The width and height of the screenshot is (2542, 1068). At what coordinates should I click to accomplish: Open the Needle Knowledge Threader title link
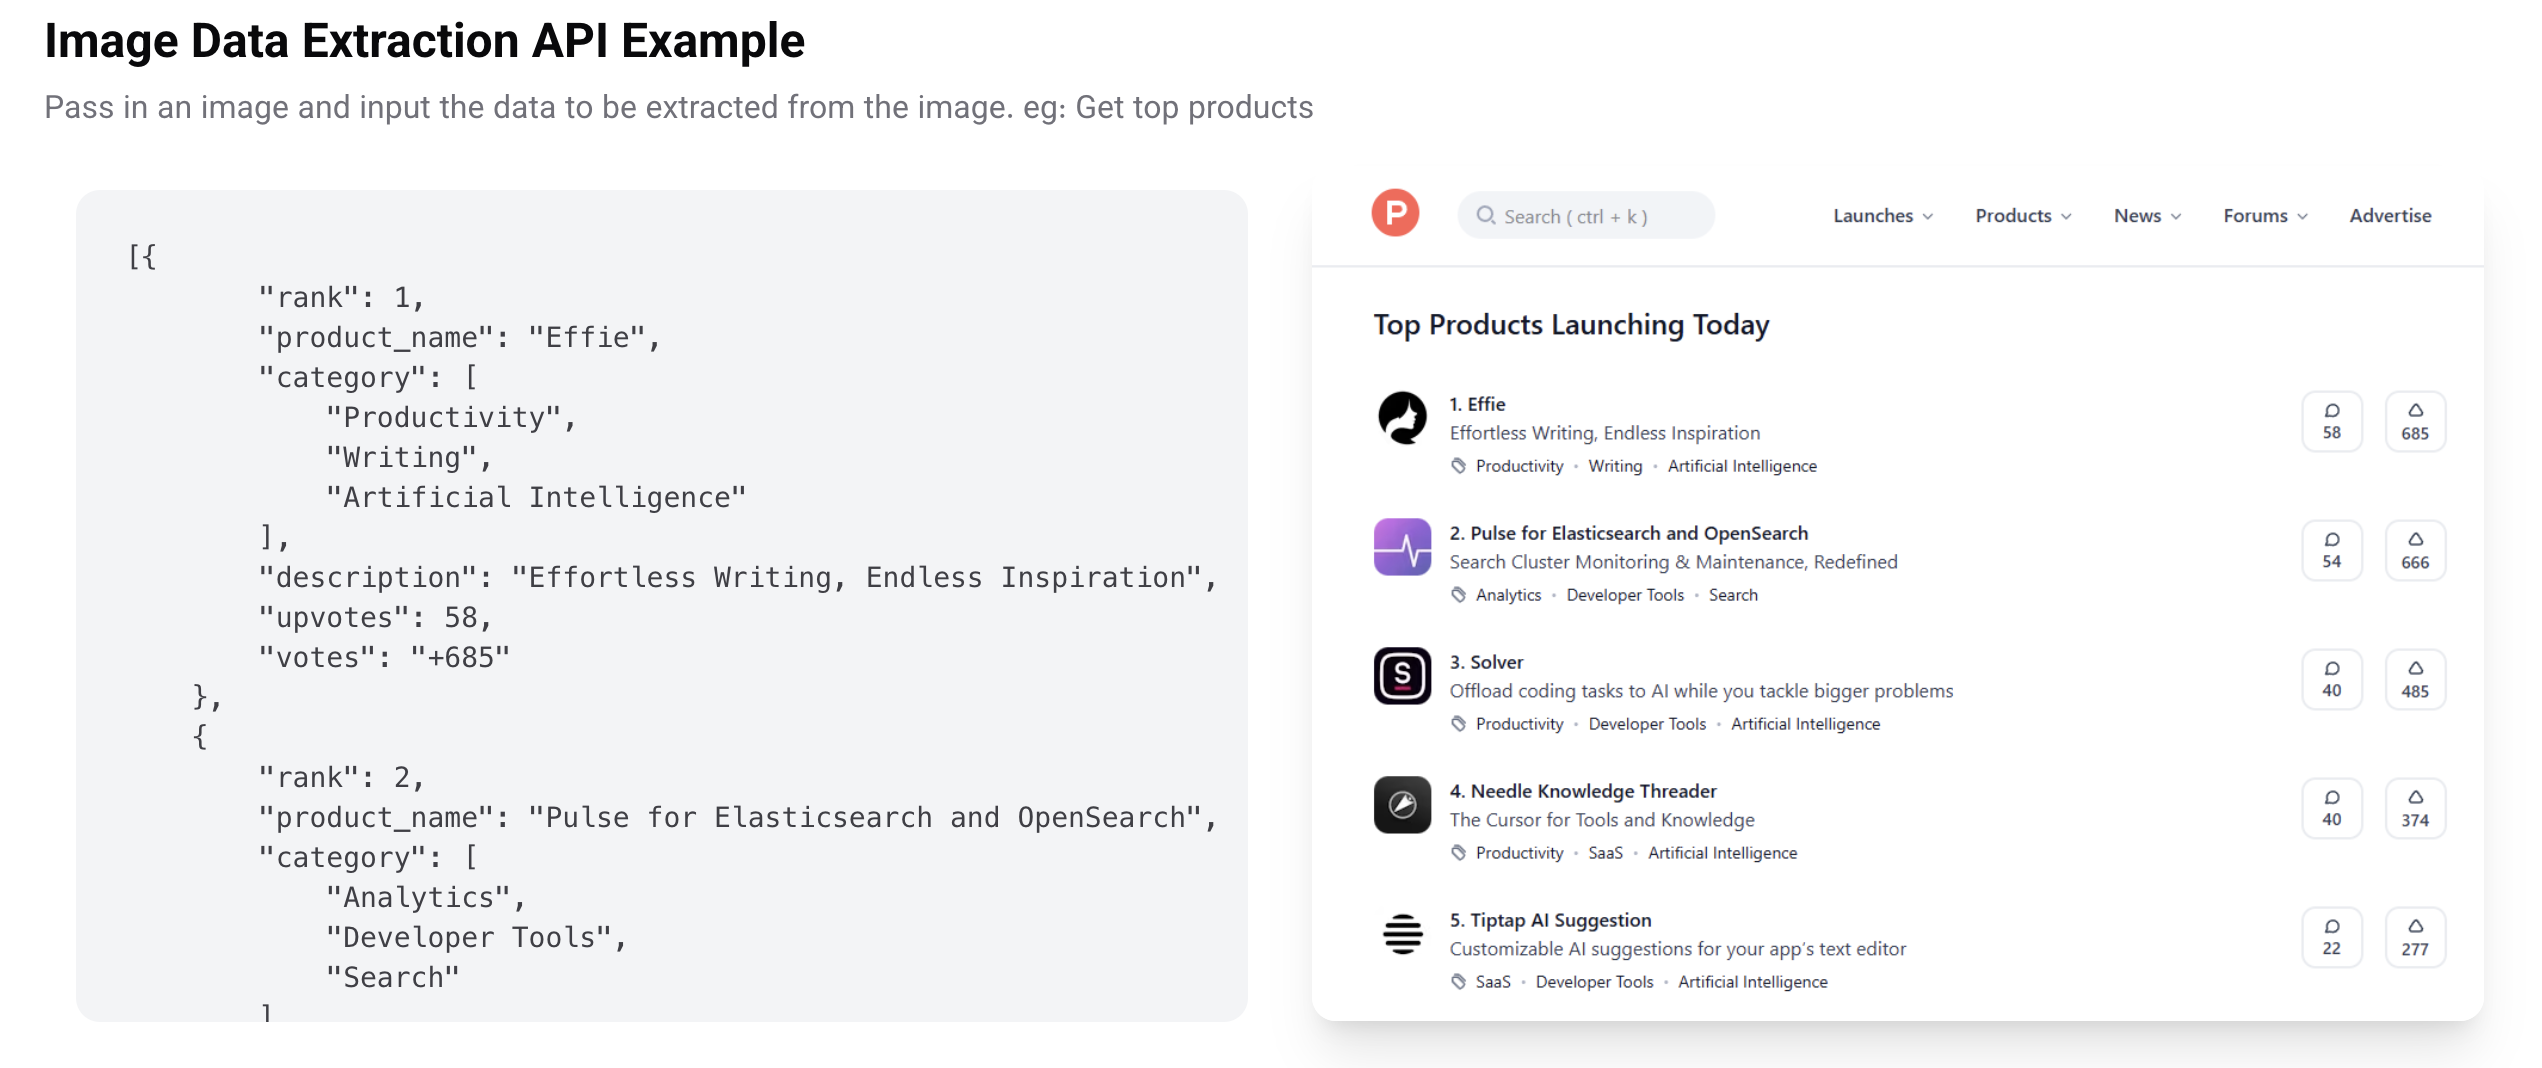tap(1592, 791)
